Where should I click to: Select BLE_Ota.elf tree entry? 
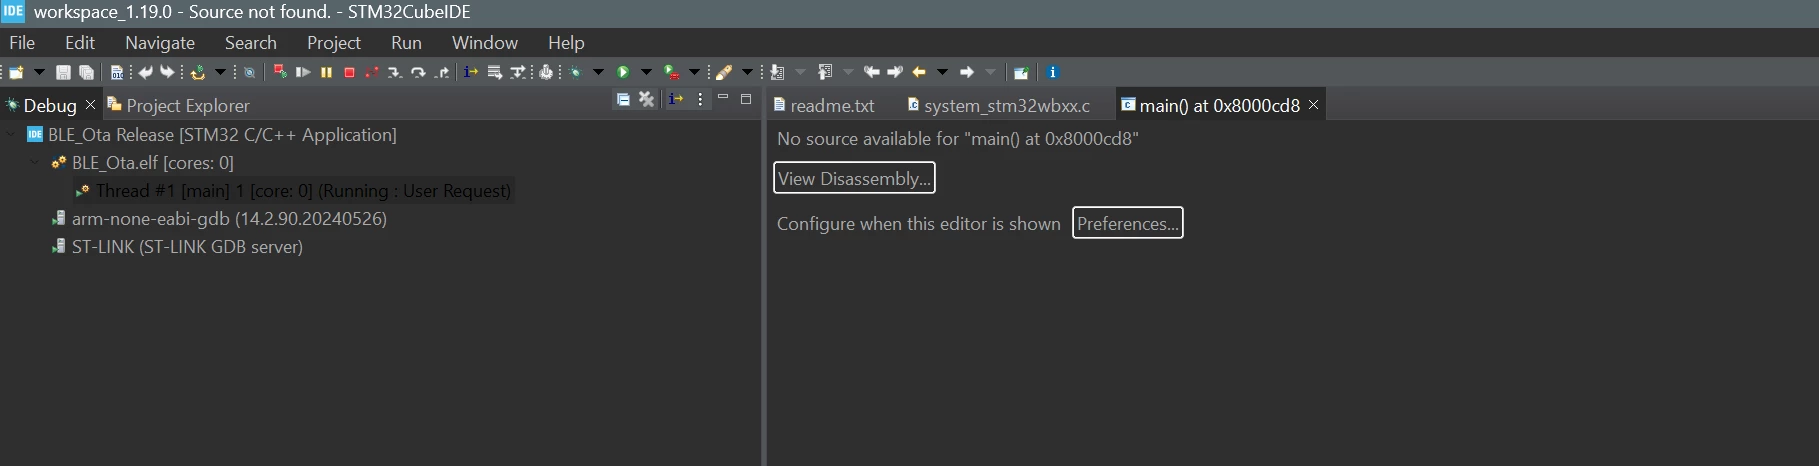(143, 162)
